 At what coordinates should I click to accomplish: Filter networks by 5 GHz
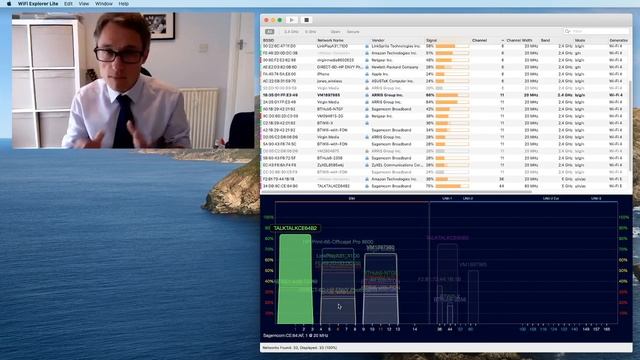point(311,32)
